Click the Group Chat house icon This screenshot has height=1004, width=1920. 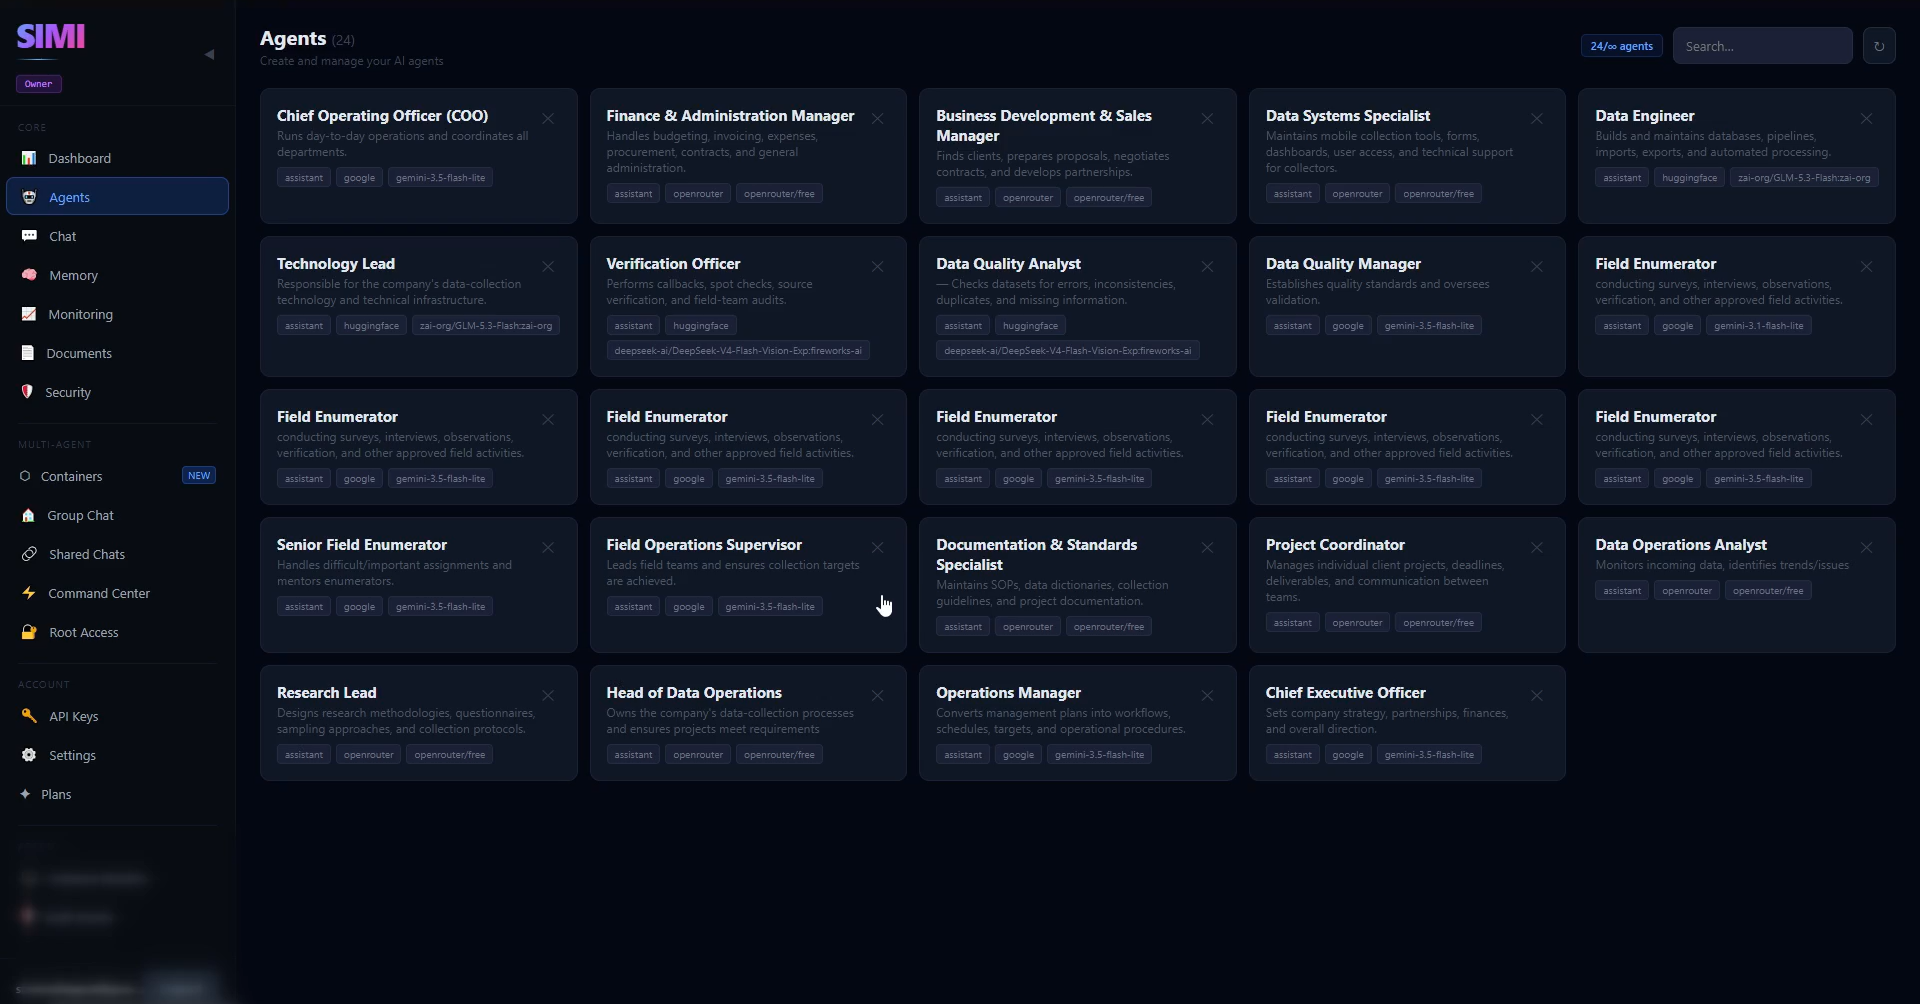[28, 515]
